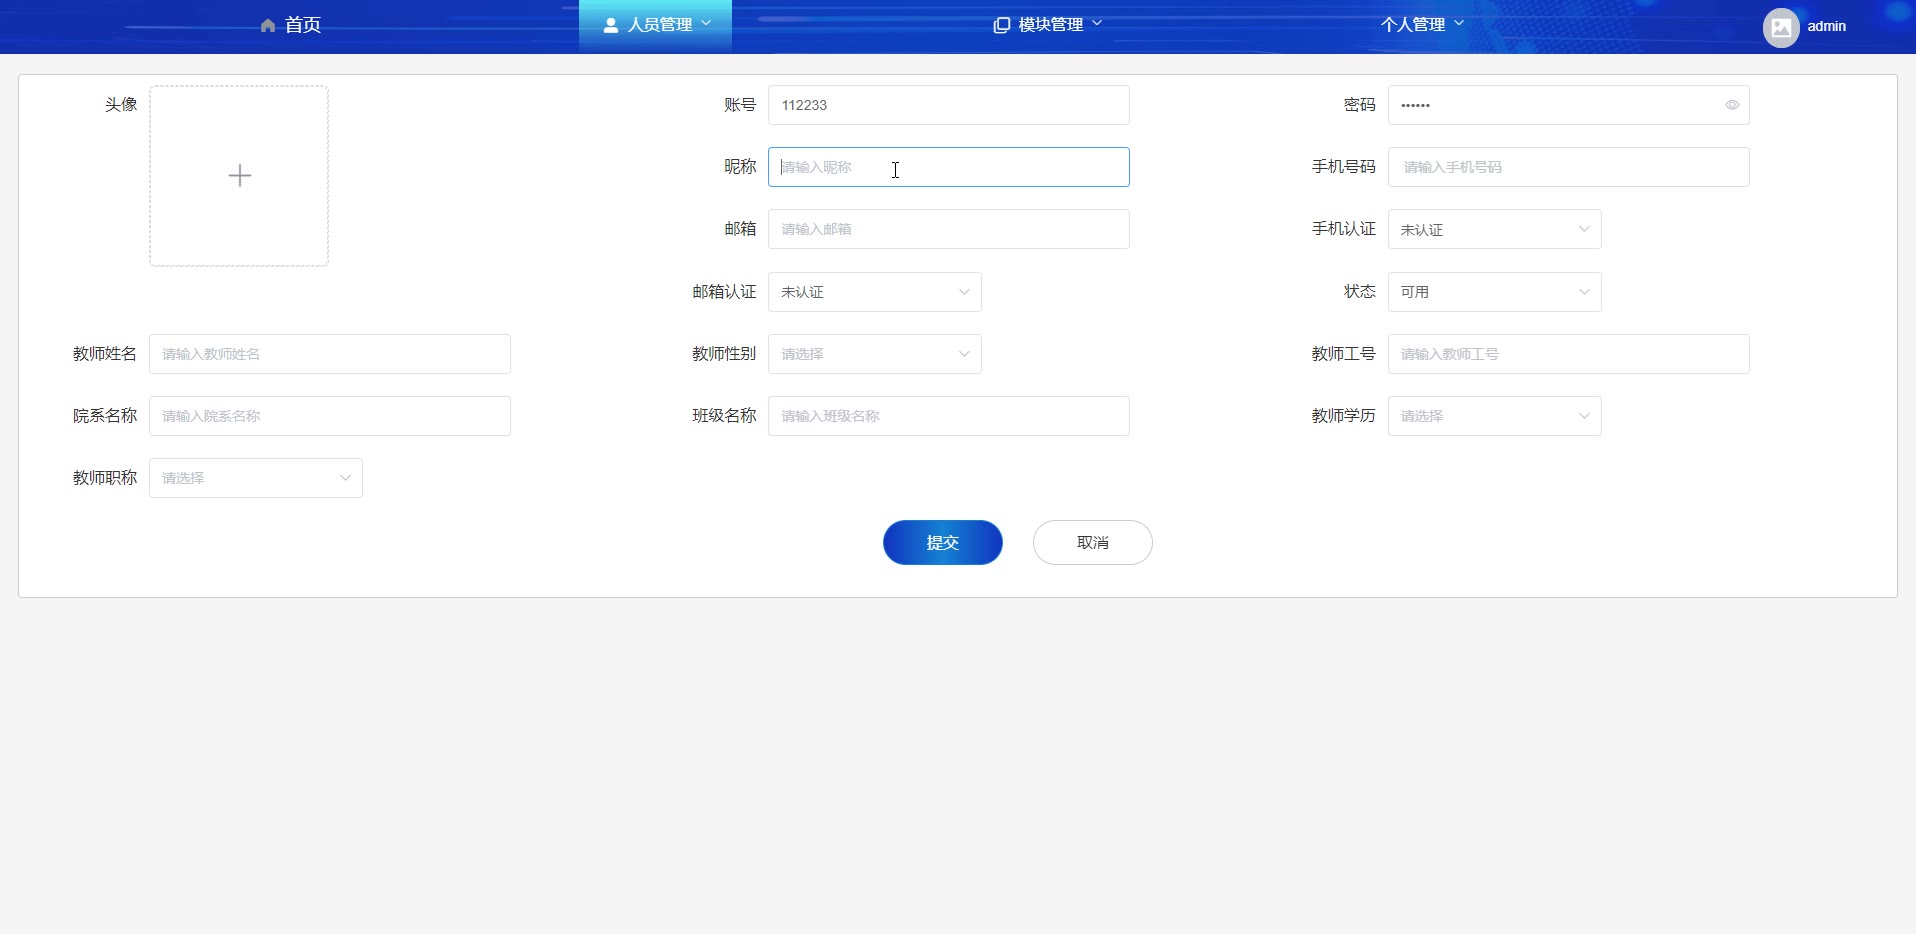Click the plus icon to upload avatar
Screen dimensions: 1916x934
[240, 176]
